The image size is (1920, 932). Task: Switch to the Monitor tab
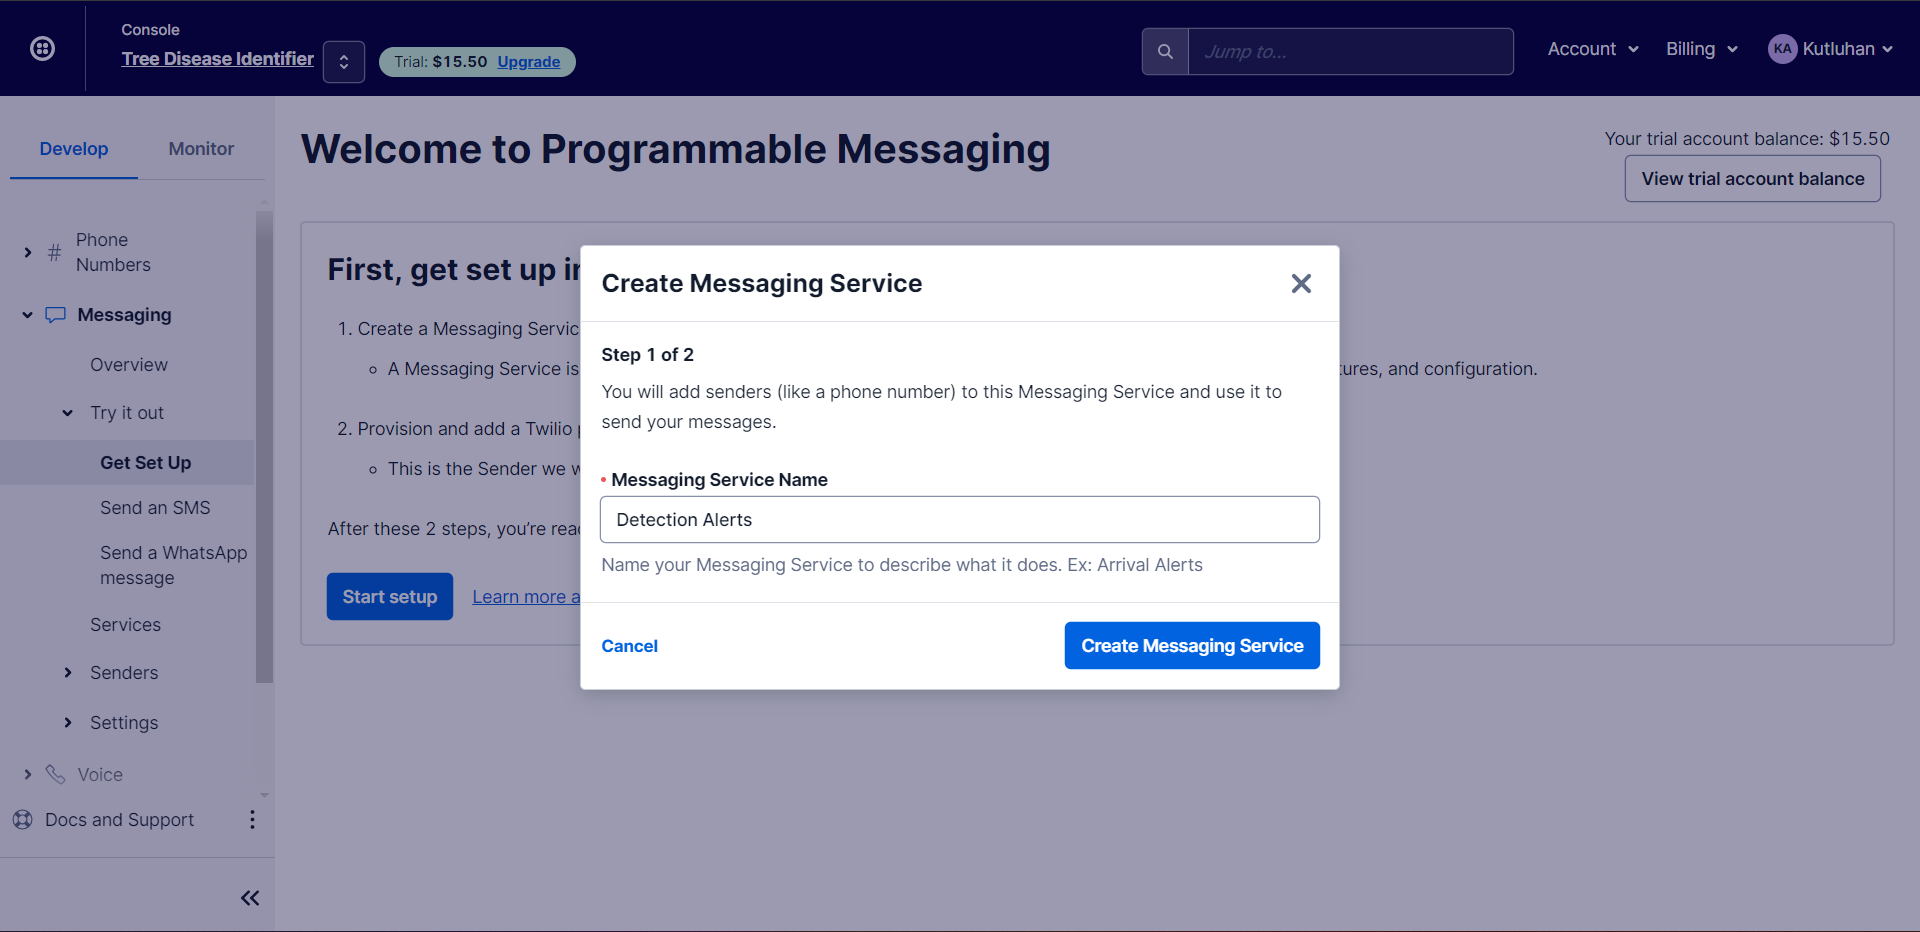pyautogui.click(x=201, y=149)
